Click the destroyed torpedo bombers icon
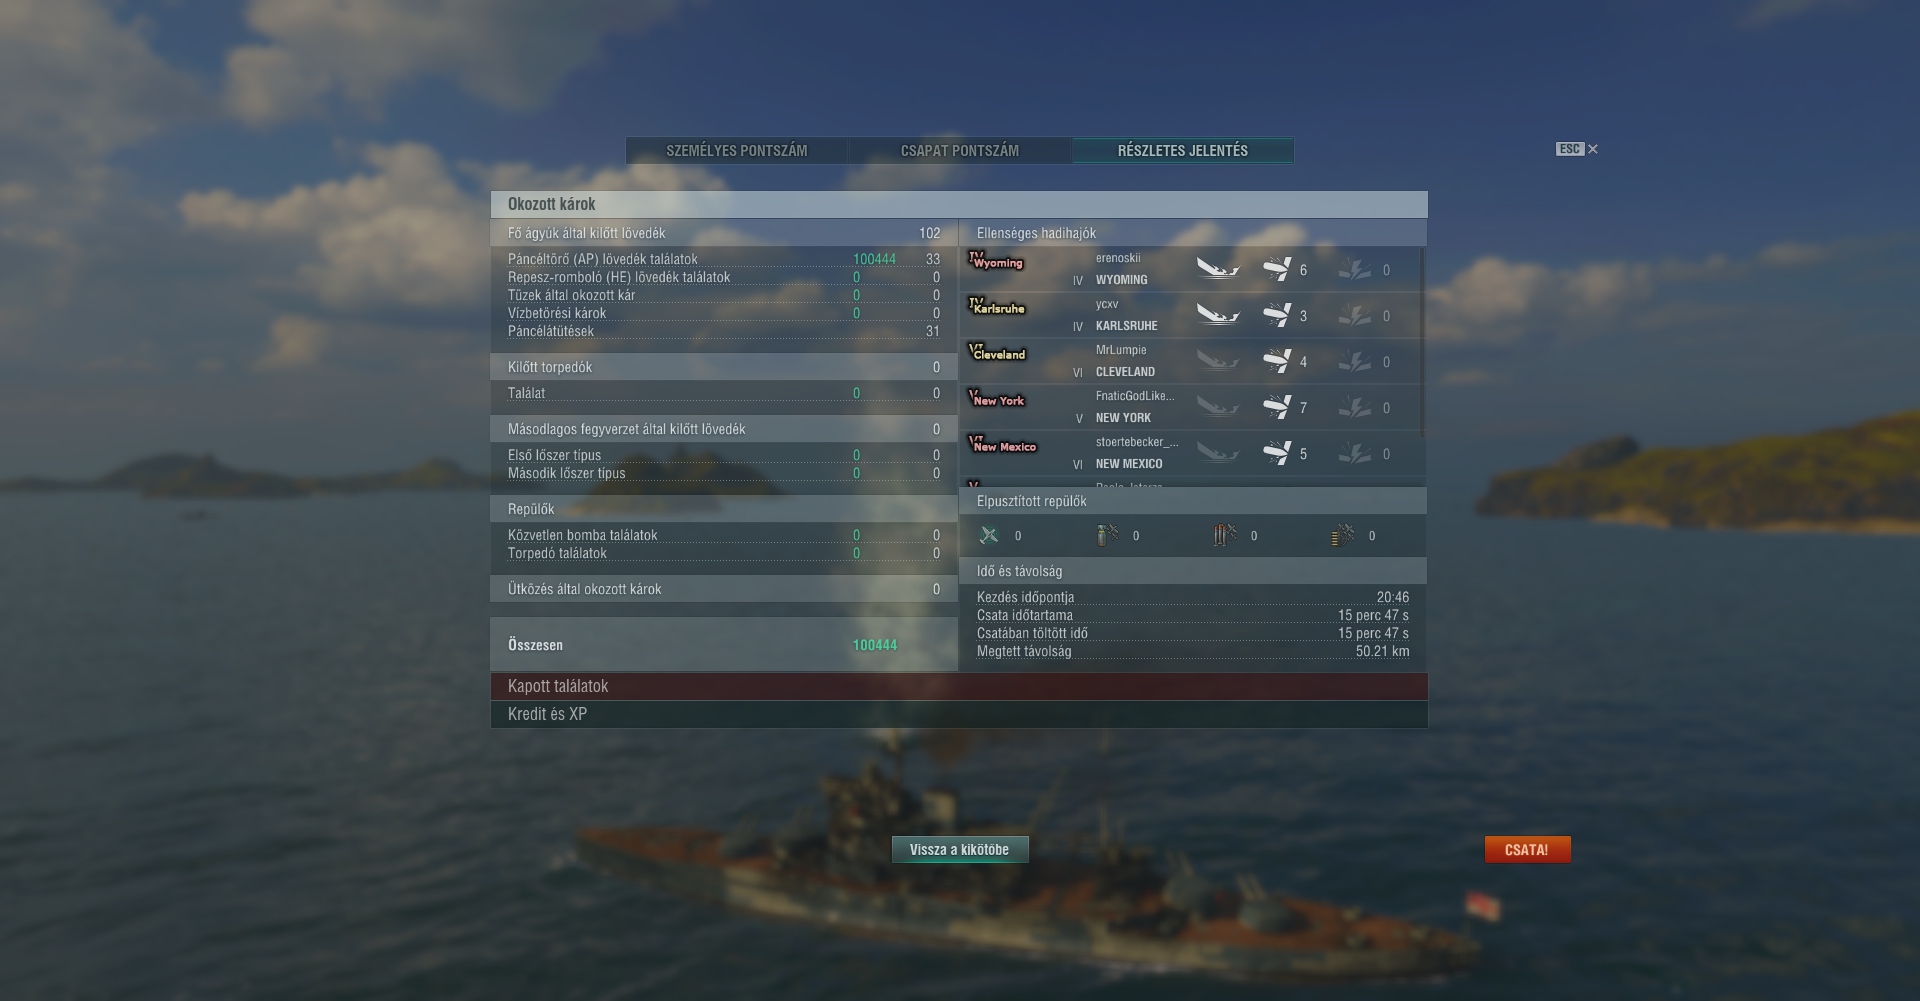This screenshot has width=1920, height=1001. (1225, 535)
